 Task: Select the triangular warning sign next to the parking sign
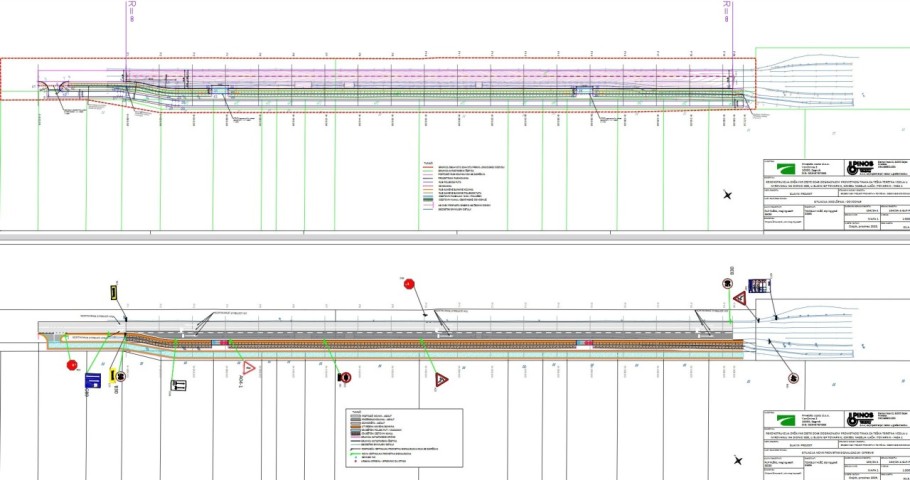[x=739, y=299]
